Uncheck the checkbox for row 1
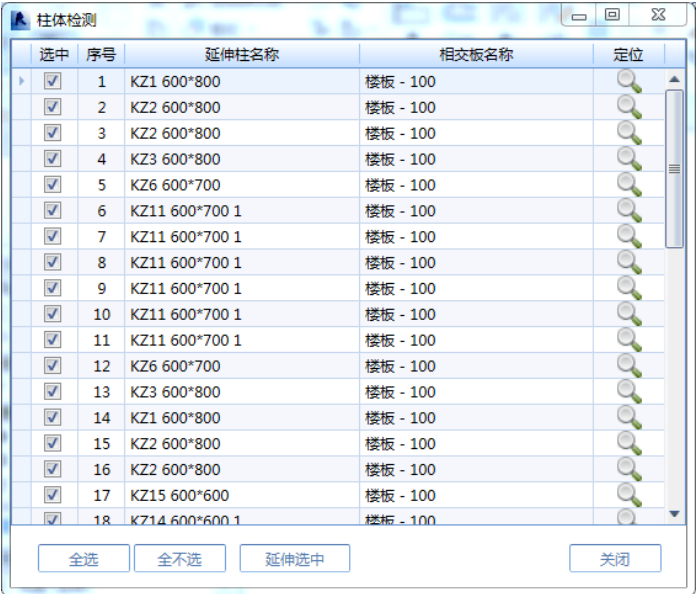The image size is (696, 594). [x=52, y=81]
